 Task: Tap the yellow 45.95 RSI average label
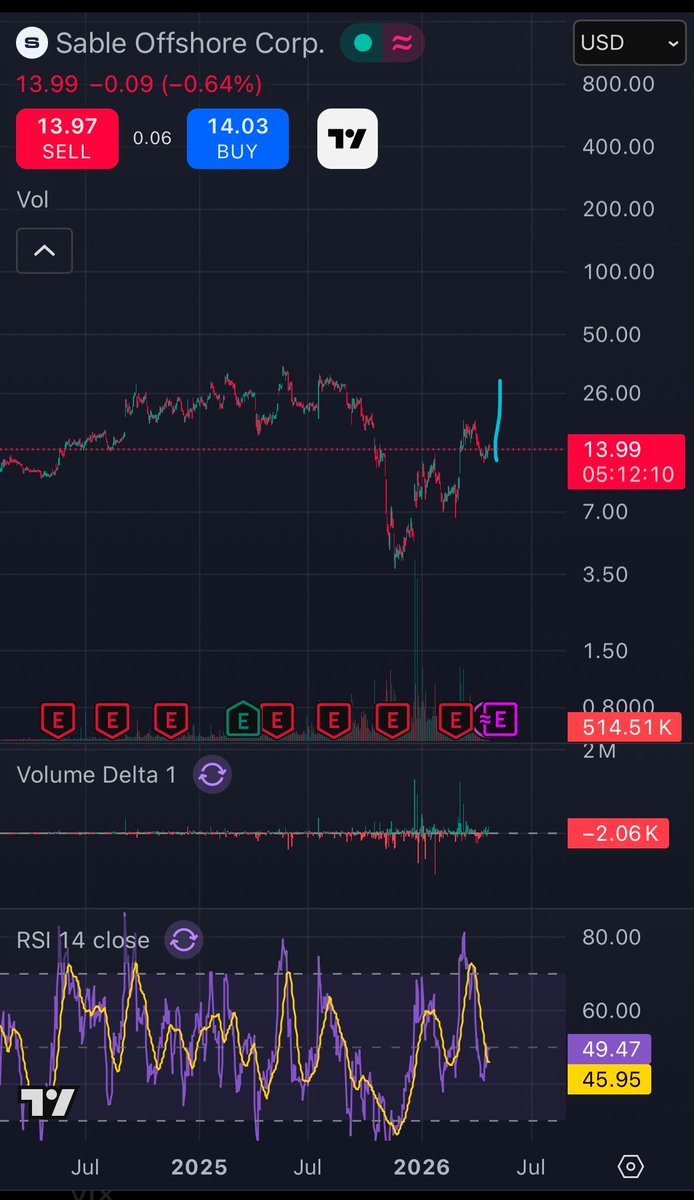pyautogui.click(x=609, y=1078)
